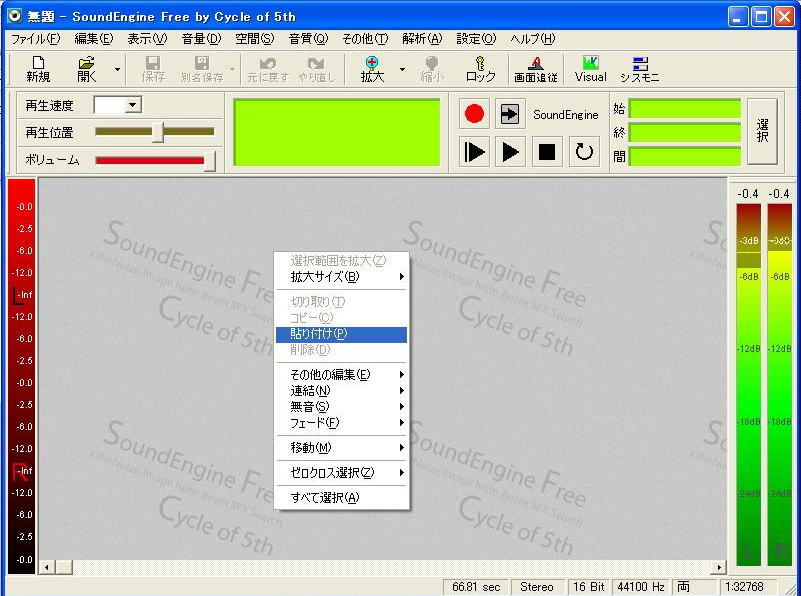The height and width of the screenshot is (596, 801).
Task: Click the 間 duration field
Action: click(x=685, y=156)
